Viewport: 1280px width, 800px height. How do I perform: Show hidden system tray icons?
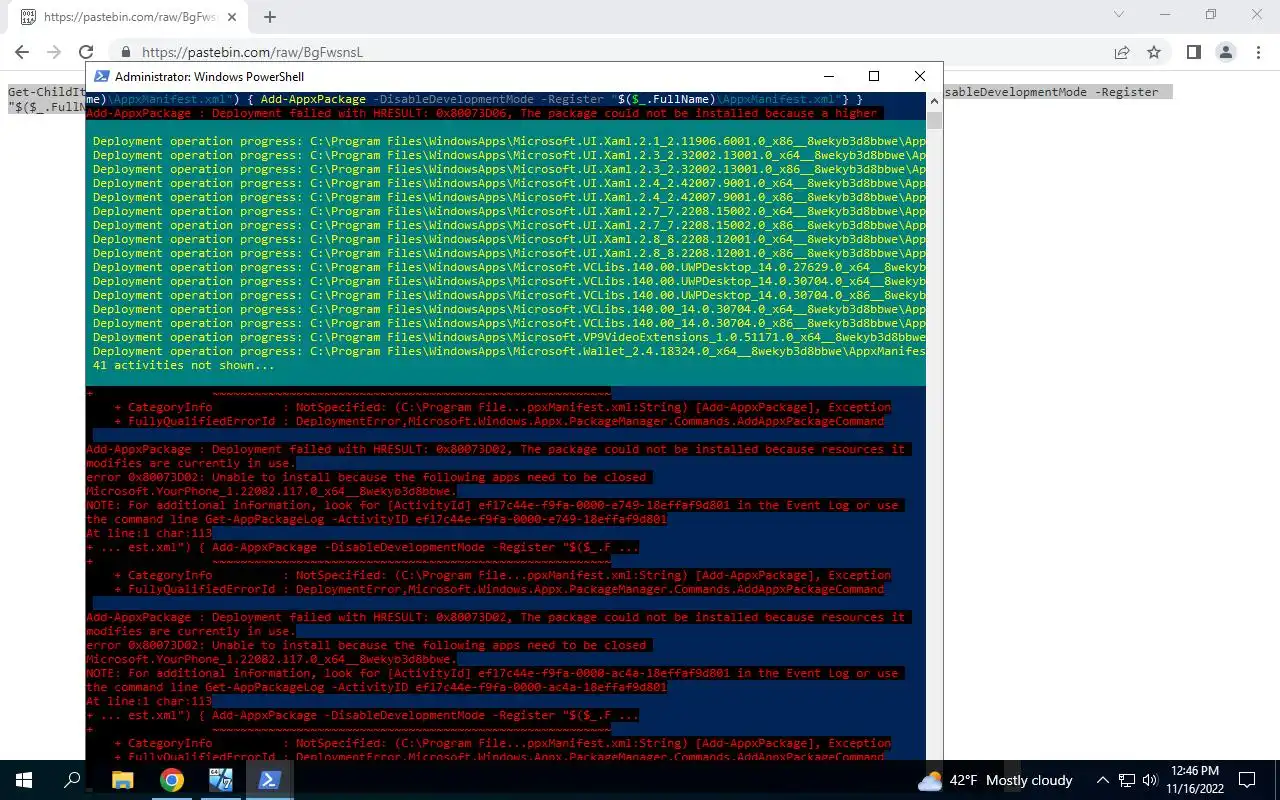[1103, 780]
